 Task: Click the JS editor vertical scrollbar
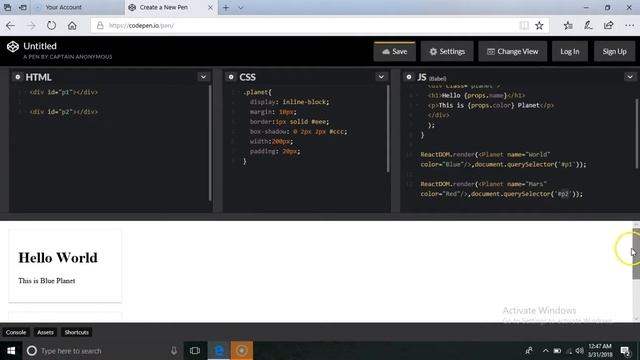(x=637, y=133)
